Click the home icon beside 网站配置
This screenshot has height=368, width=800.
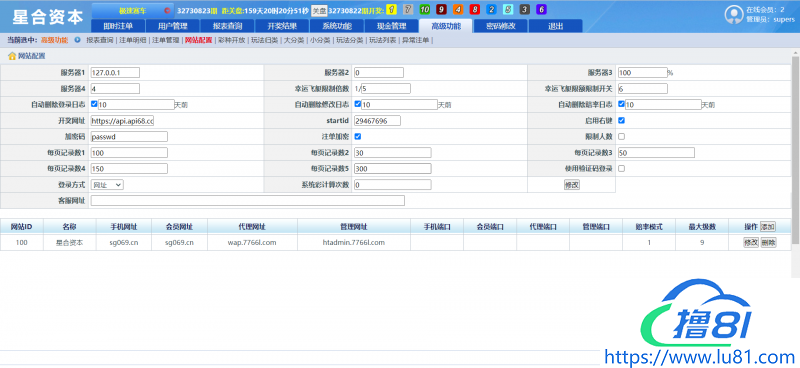pos(12,56)
